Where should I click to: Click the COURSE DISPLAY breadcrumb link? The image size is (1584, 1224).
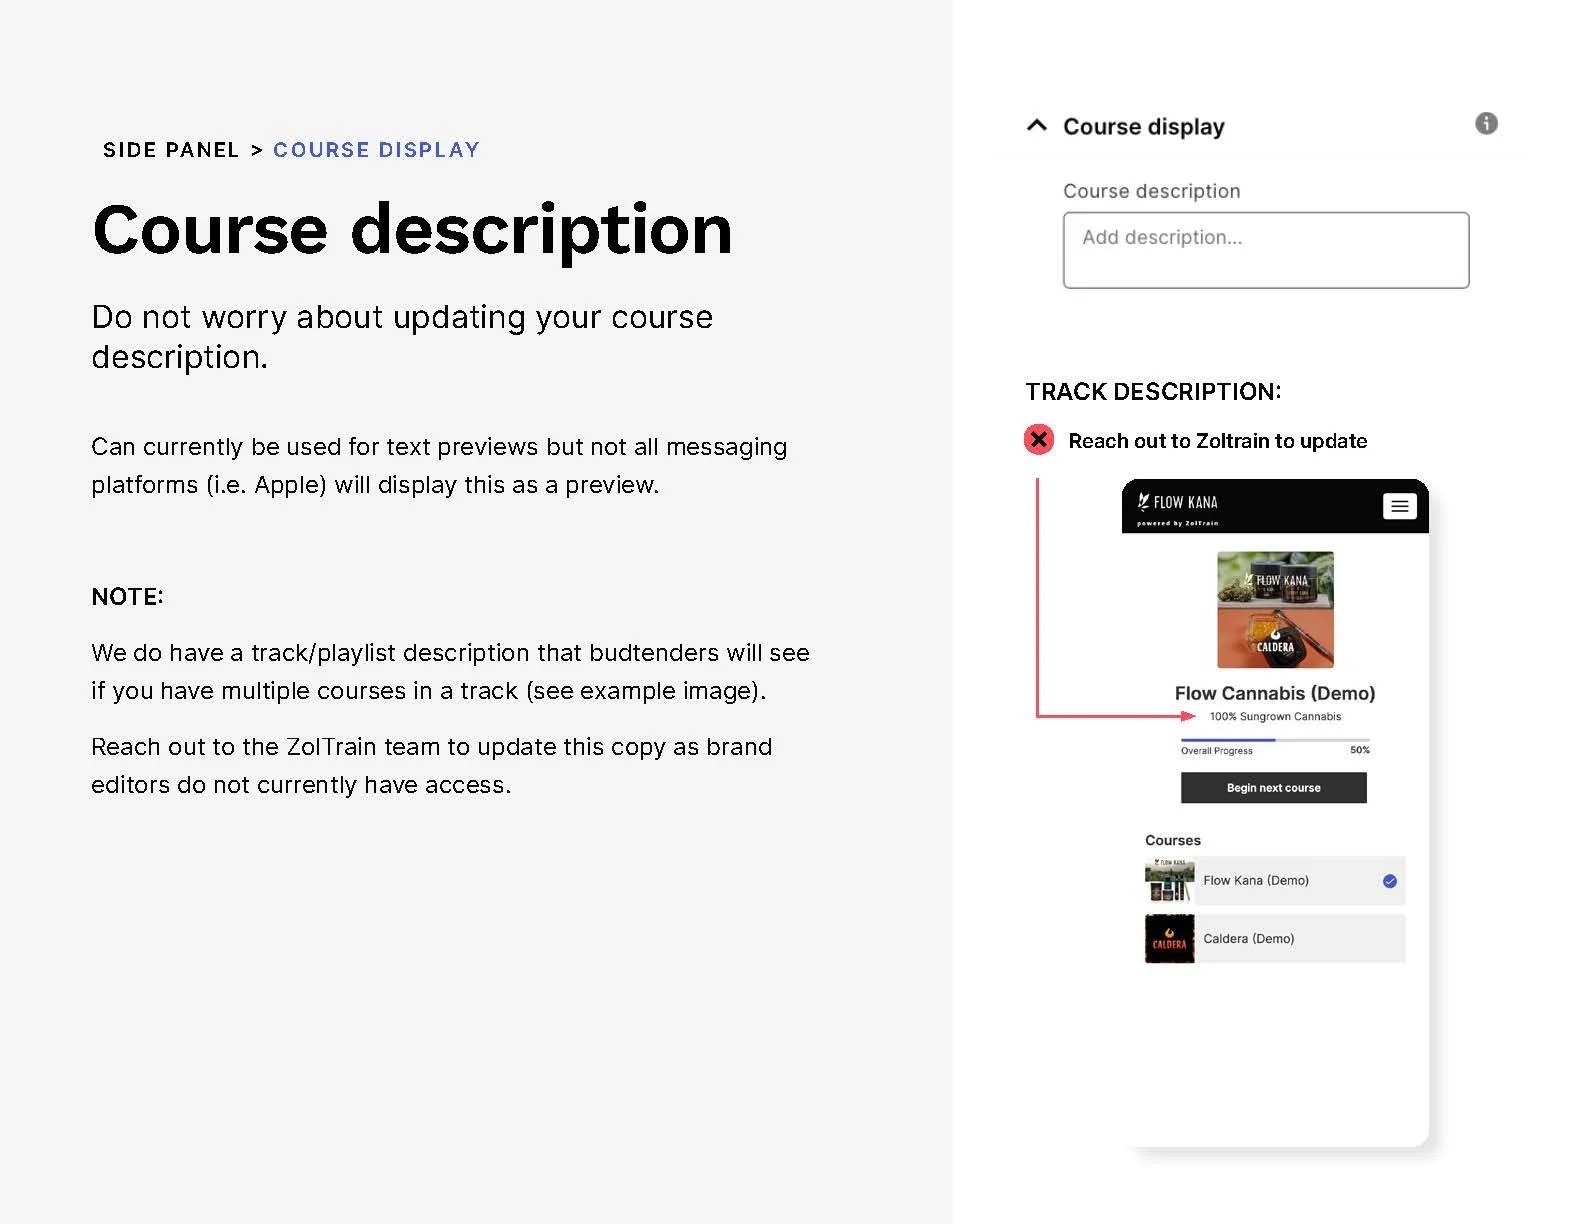point(376,150)
